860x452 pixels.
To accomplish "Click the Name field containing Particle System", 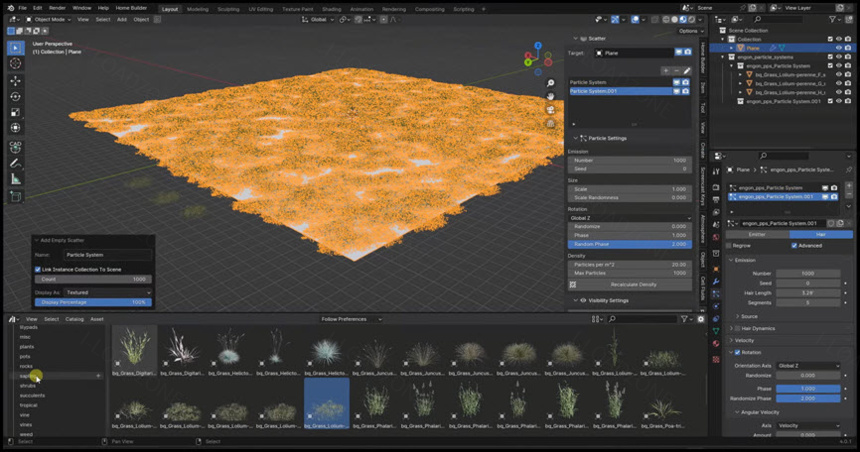I will pyautogui.click(x=108, y=255).
